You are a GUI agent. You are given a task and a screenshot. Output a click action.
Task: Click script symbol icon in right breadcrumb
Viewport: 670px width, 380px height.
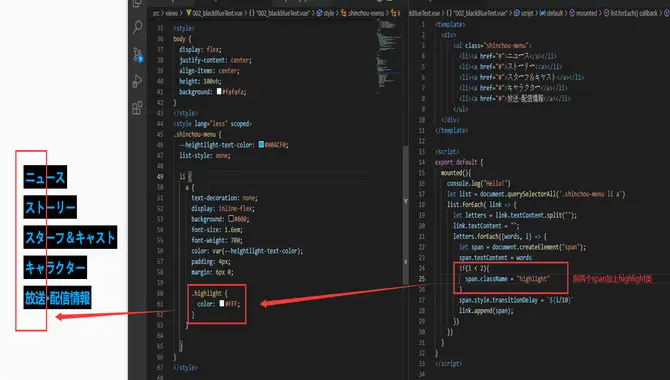coord(517,13)
